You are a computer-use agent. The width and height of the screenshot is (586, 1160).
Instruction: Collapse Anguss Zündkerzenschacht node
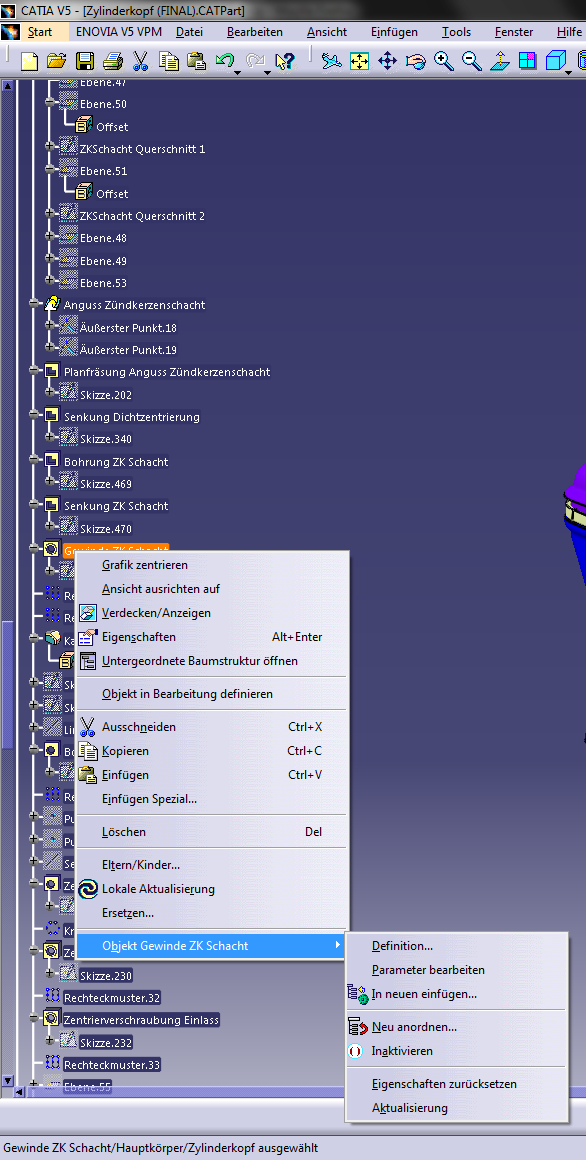tap(34, 303)
